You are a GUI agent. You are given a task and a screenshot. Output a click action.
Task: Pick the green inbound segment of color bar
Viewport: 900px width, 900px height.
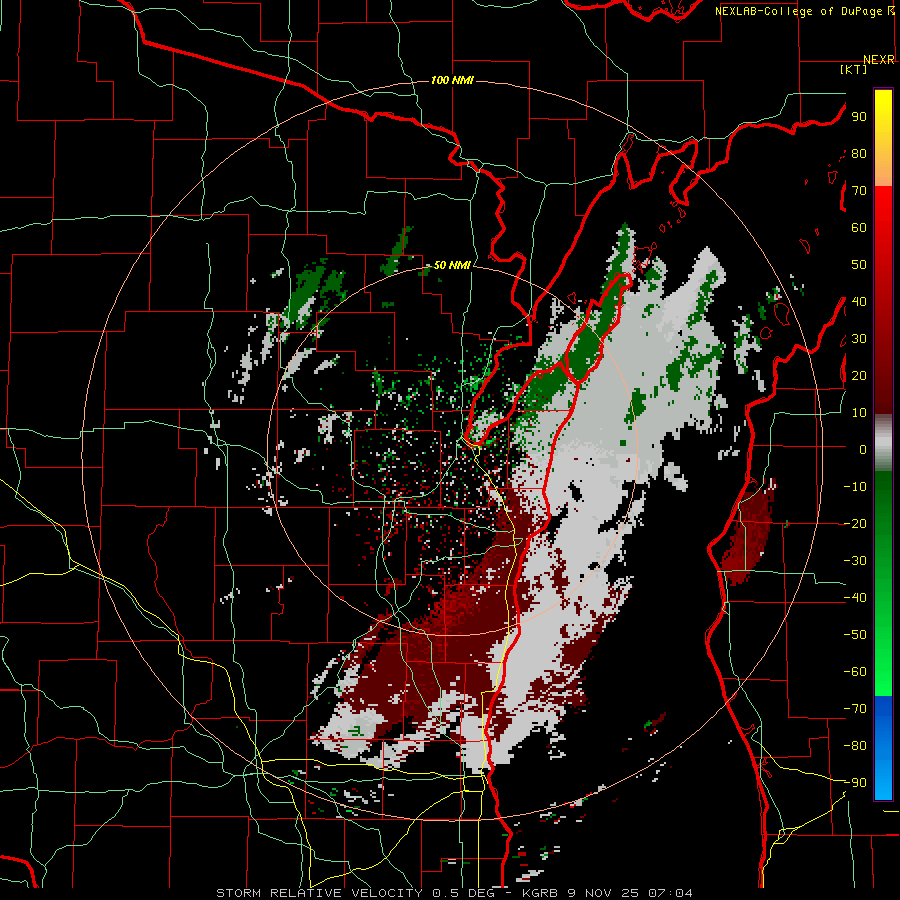[x=883, y=583]
